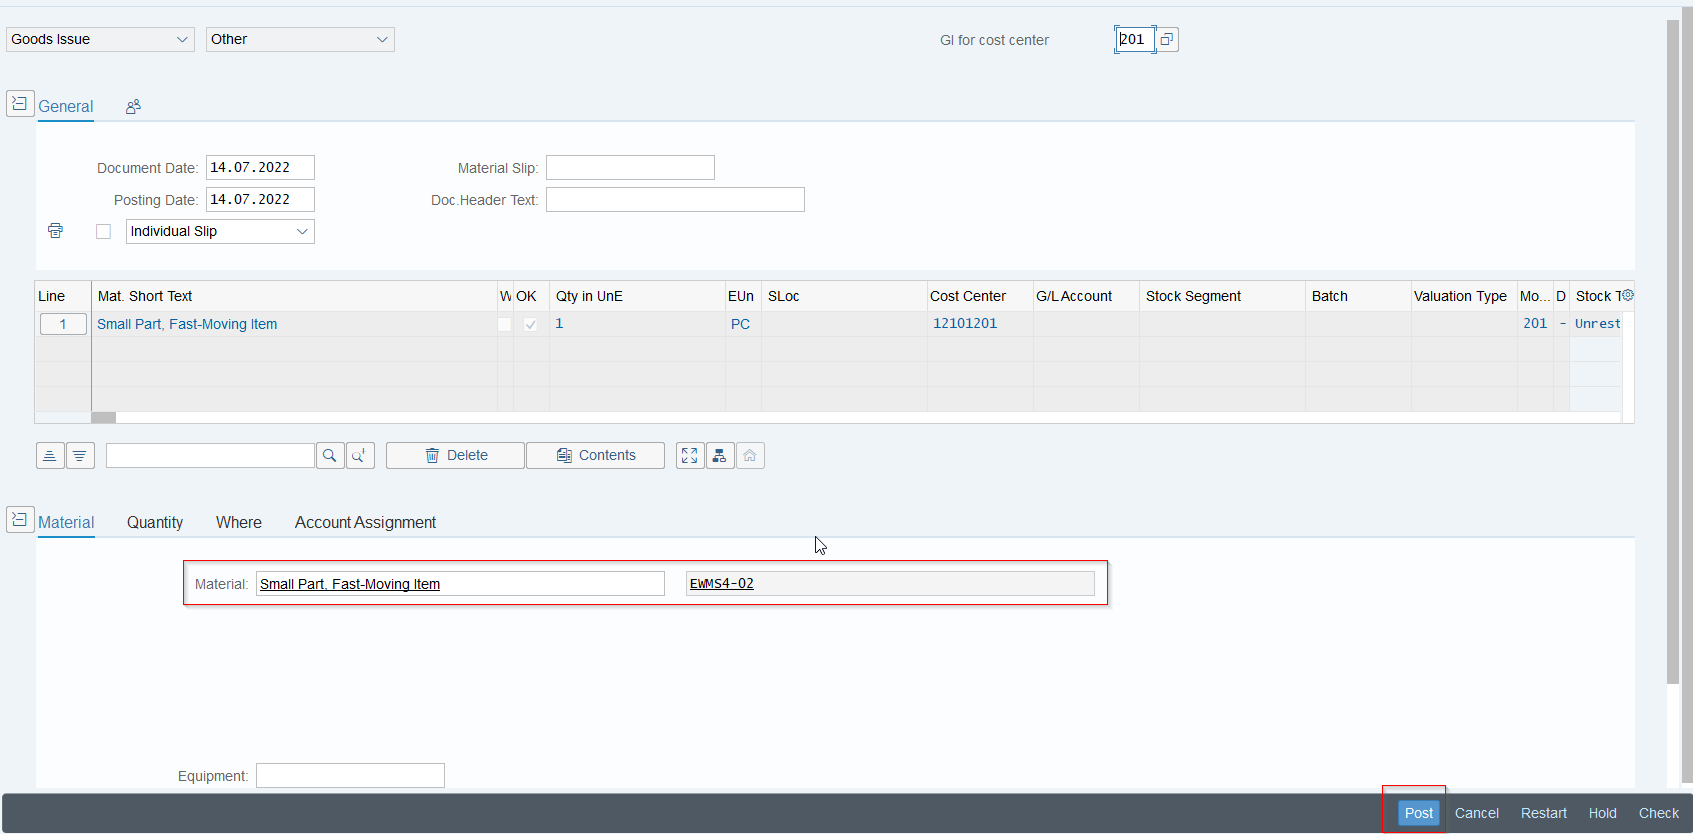Open the Individual Slip dropdown
This screenshot has width=1693, height=834.
(220, 231)
